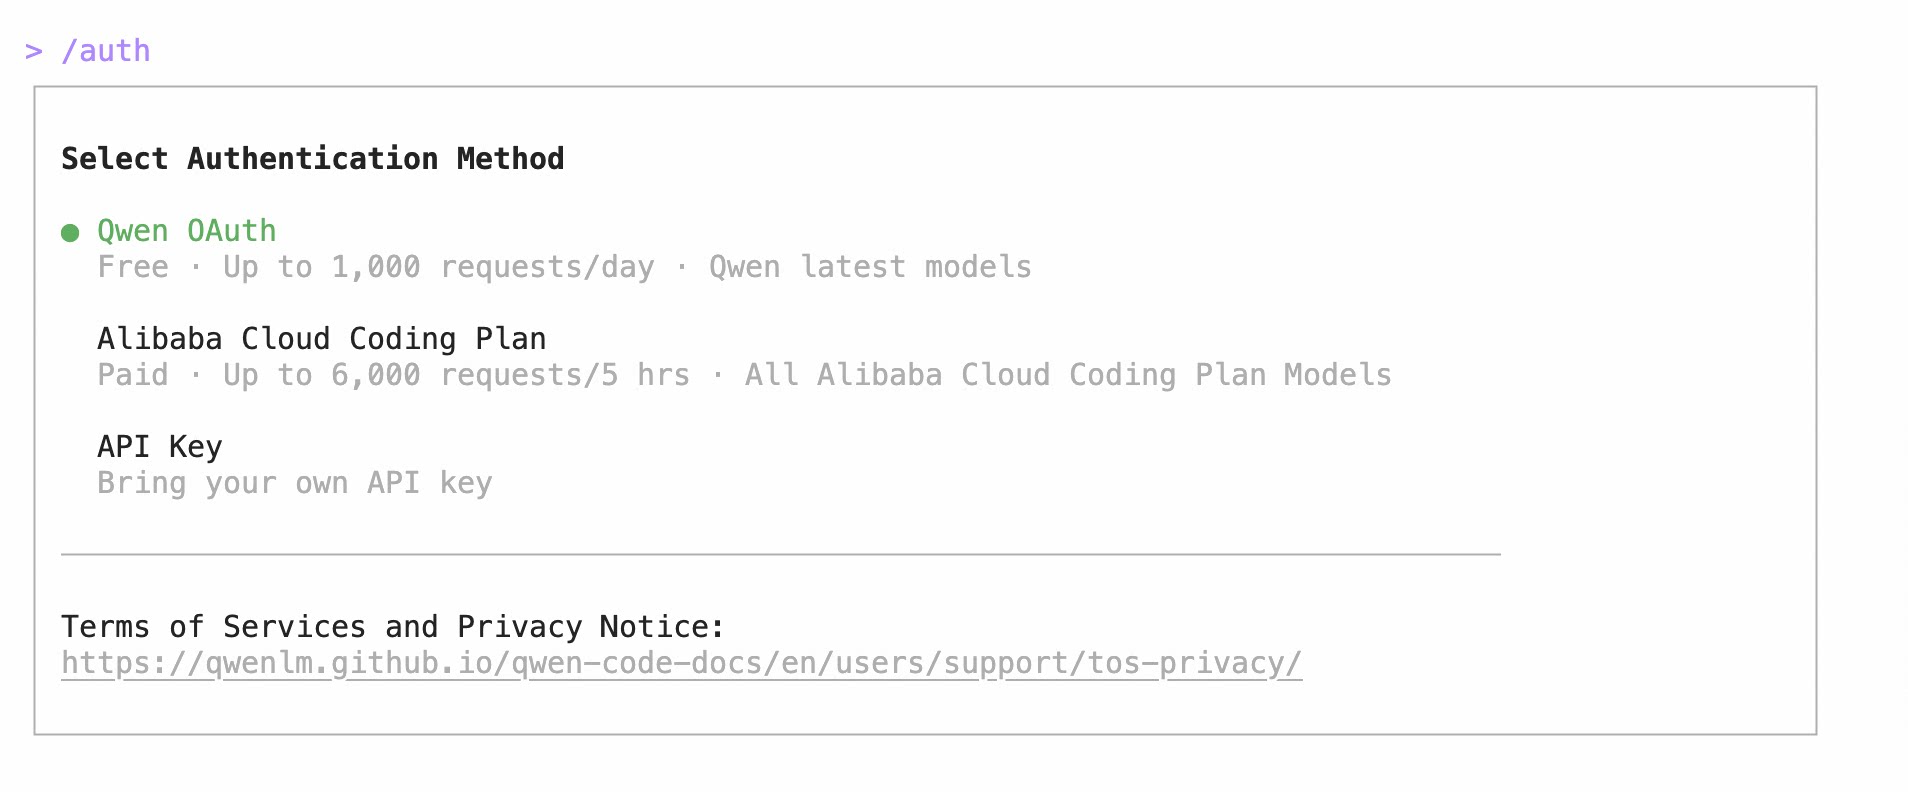Choose the Qwen OAuth authentication option
Viewport: 1908px width, 792px height.
coord(186,231)
